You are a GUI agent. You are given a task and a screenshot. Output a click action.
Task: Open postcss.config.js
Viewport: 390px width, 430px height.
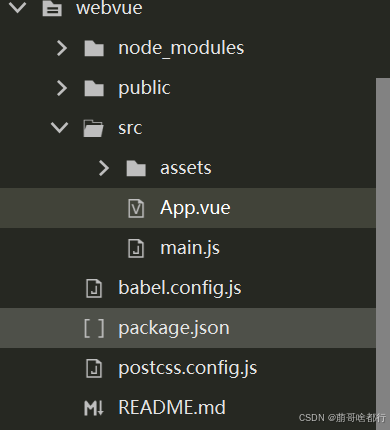[x=188, y=368]
